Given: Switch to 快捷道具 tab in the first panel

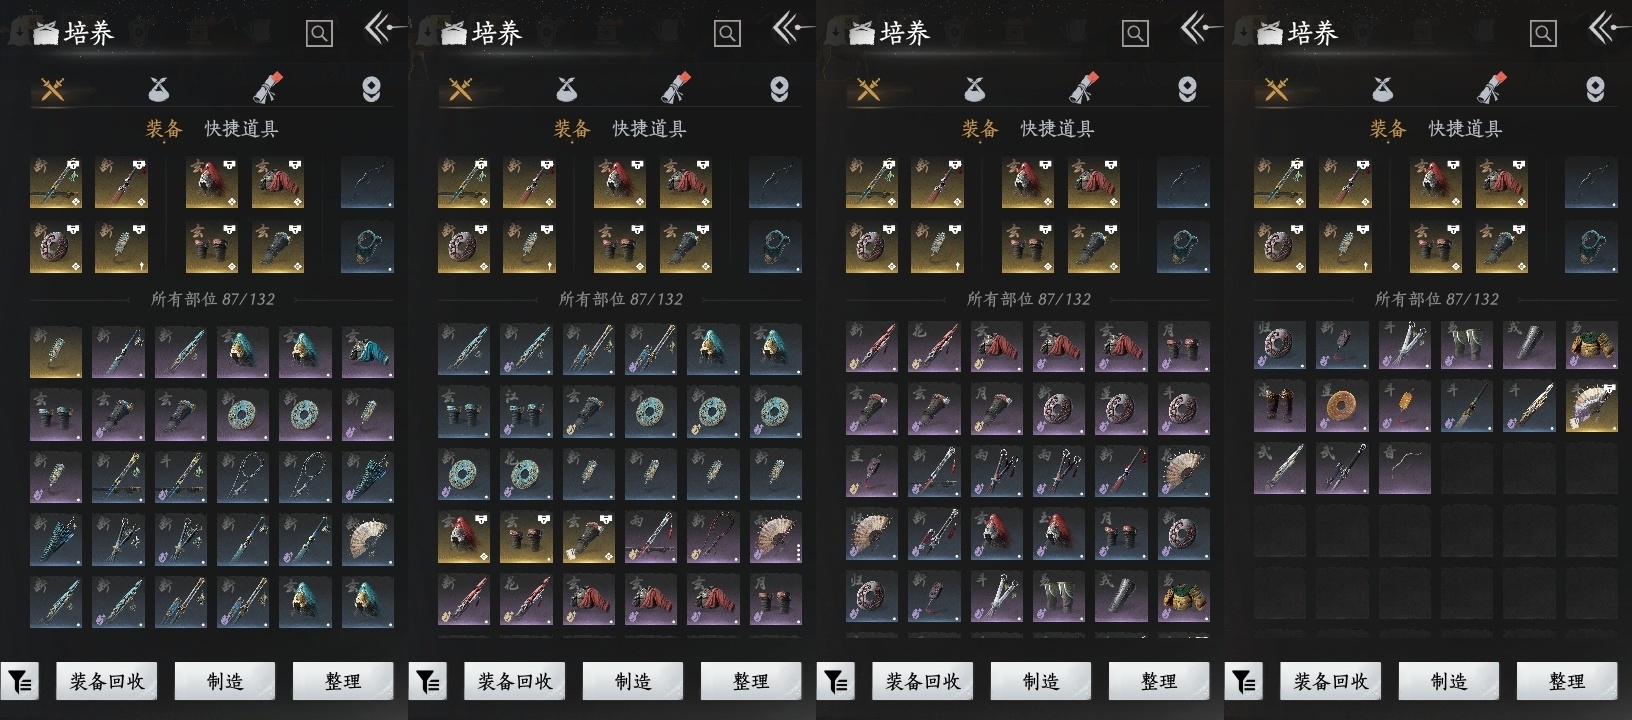Looking at the screenshot, I should click(241, 129).
